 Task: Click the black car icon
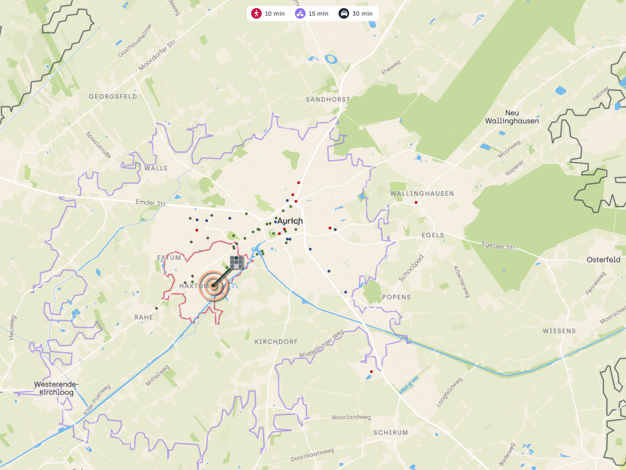point(343,13)
